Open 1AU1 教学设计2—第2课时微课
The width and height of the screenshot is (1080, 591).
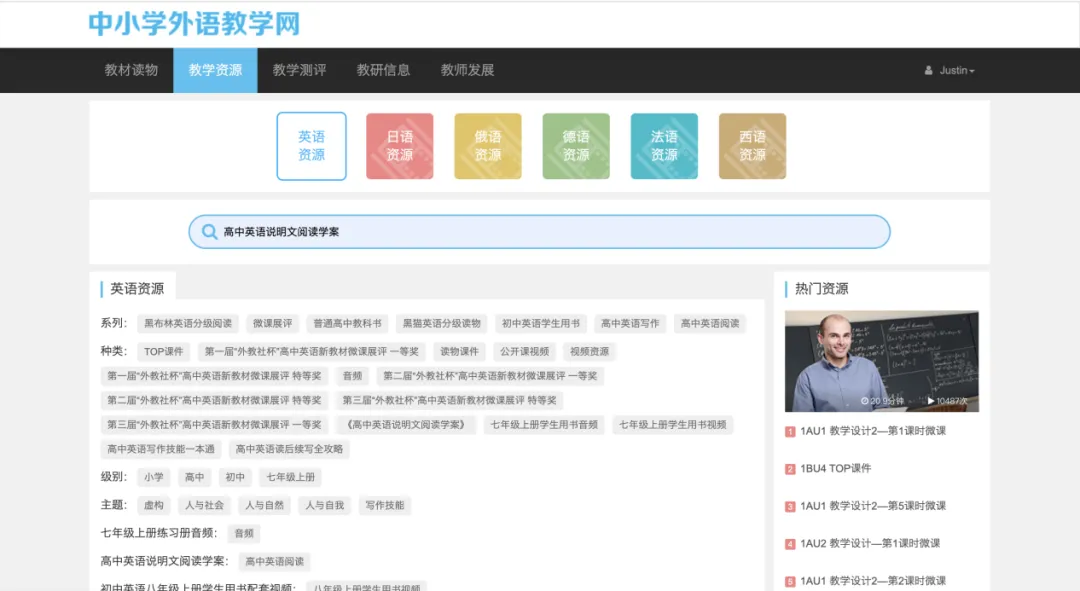(x=873, y=581)
